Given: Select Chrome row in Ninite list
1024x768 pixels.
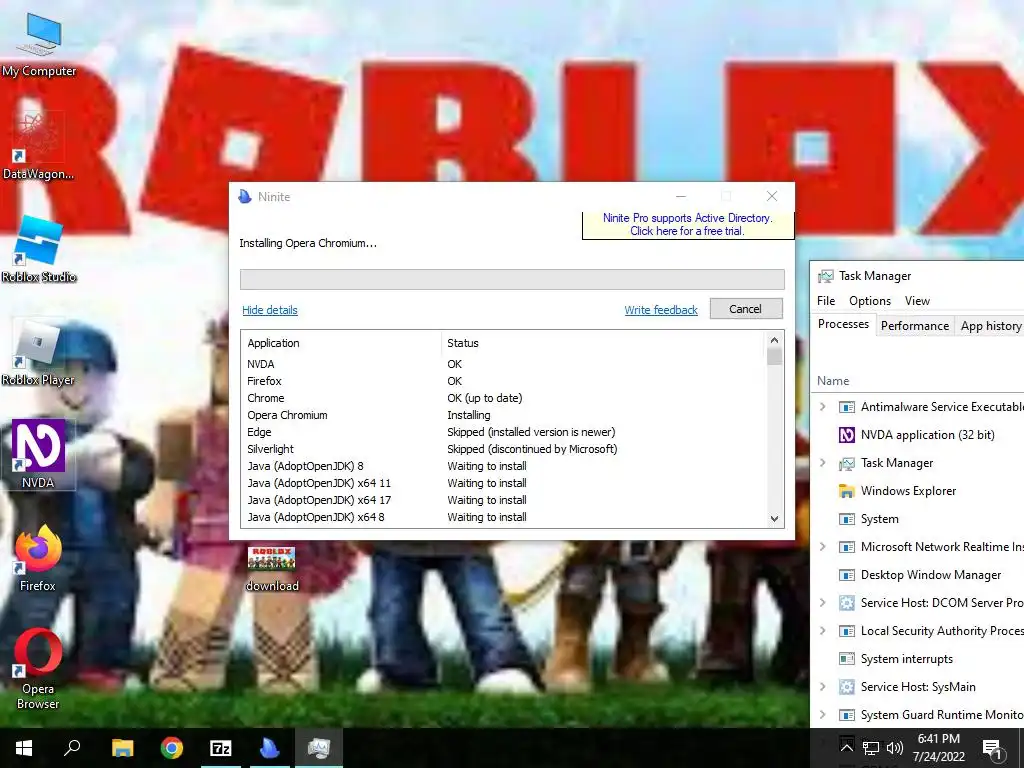Looking at the screenshot, I should coord(503,398).
